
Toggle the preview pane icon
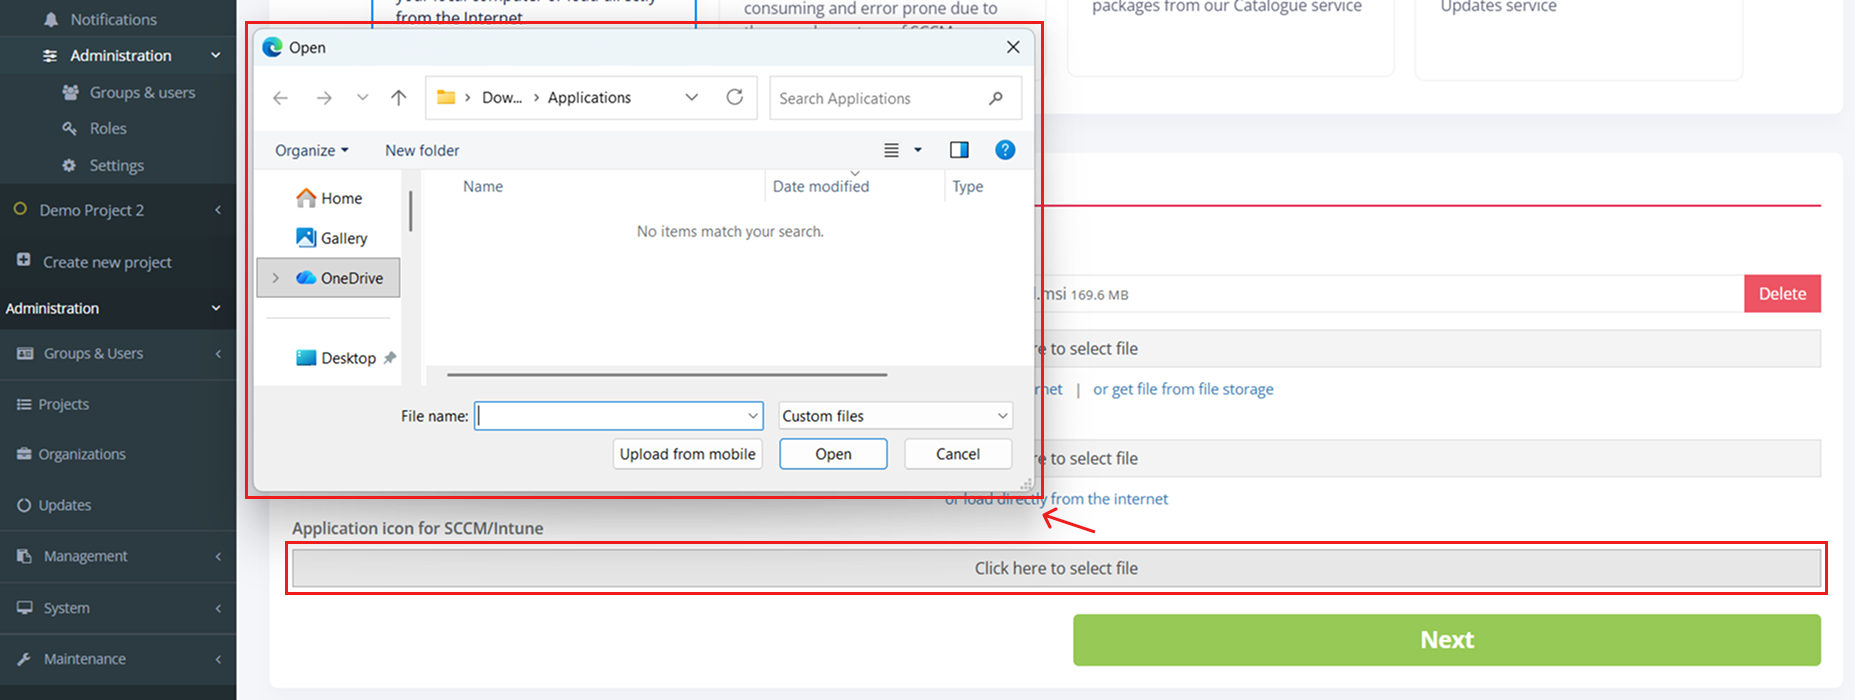pyautogui.click(x=958, y=150)
